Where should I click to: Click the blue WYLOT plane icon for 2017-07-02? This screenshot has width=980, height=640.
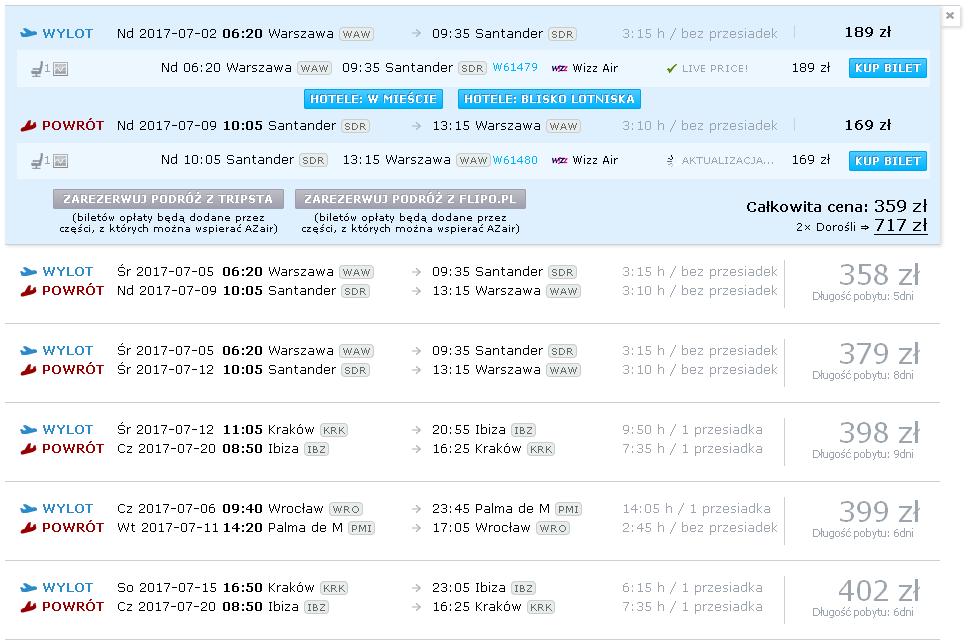[29, 33]
